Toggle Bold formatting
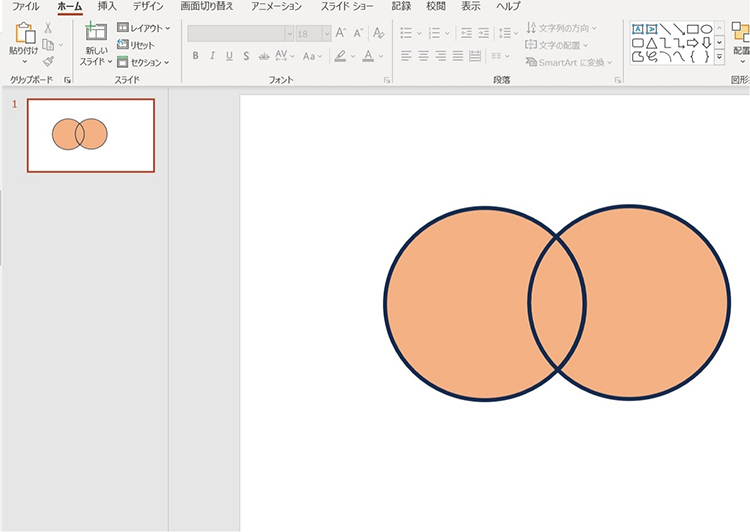This screenshot has width=750, height=532. (195, 56)
